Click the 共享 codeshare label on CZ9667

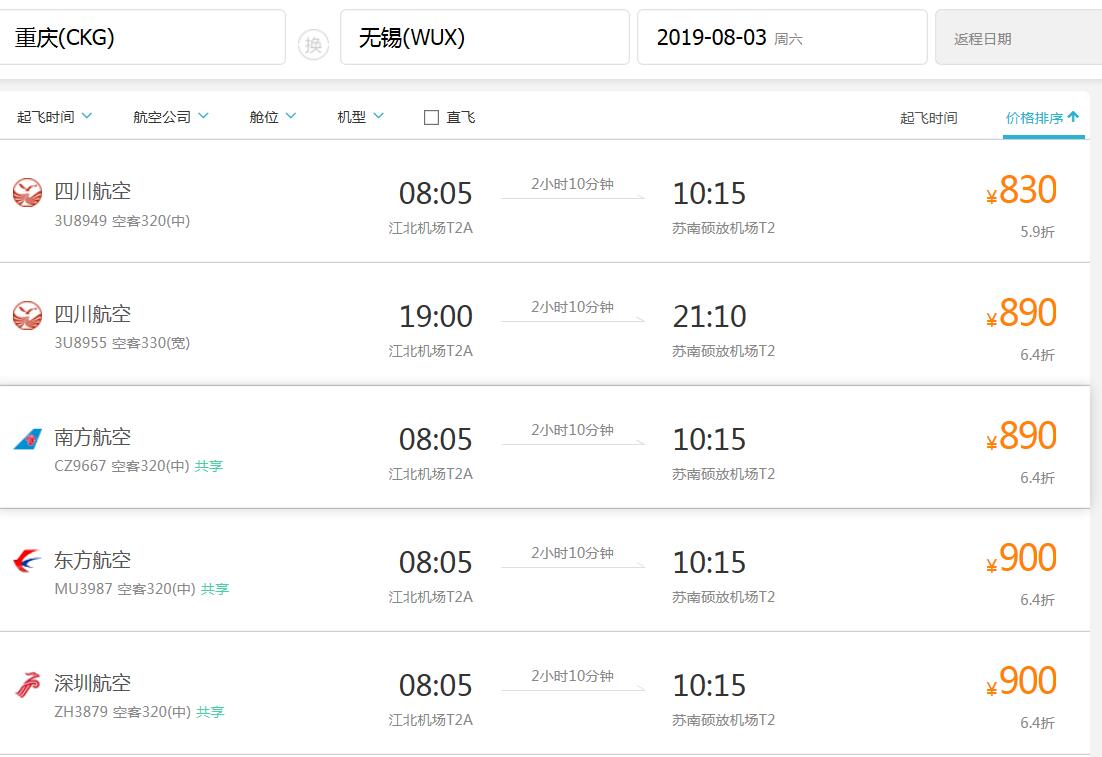coord(209,466)
